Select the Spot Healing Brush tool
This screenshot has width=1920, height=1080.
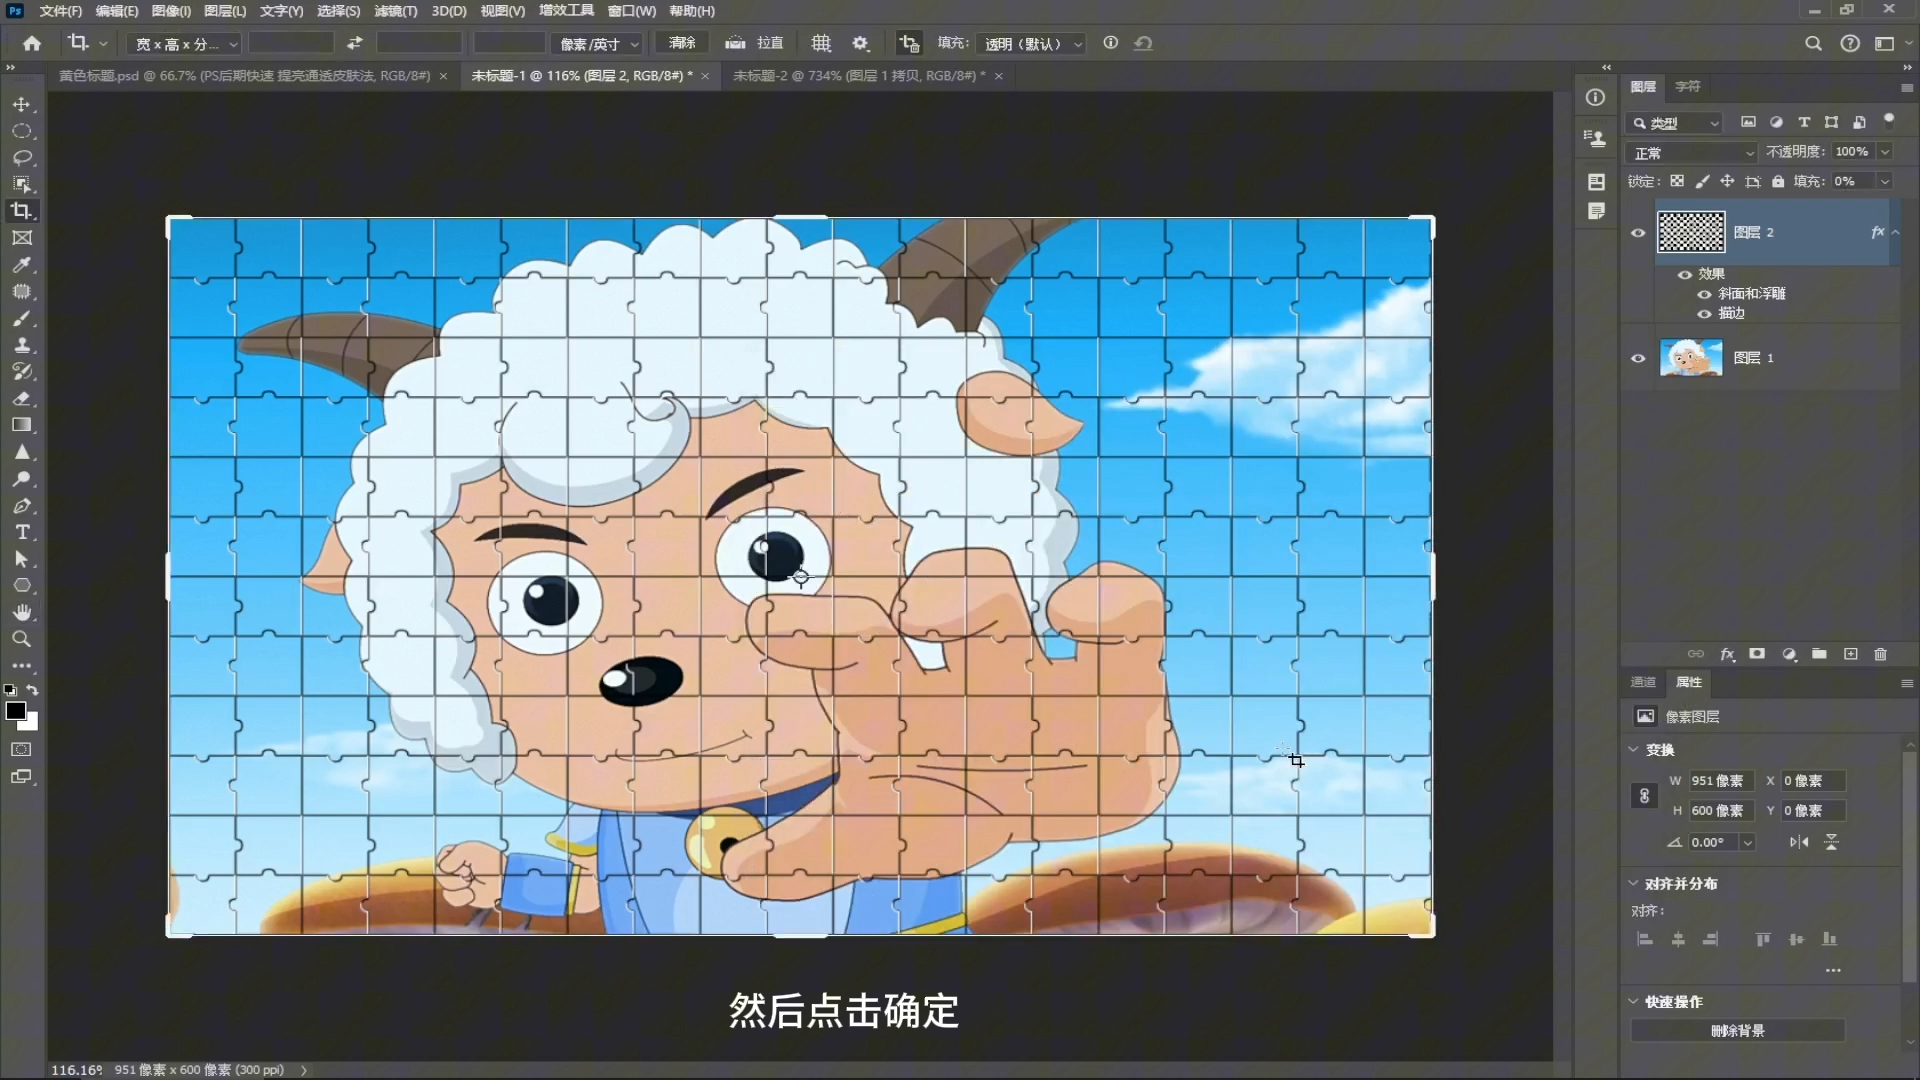coord(21,291)
